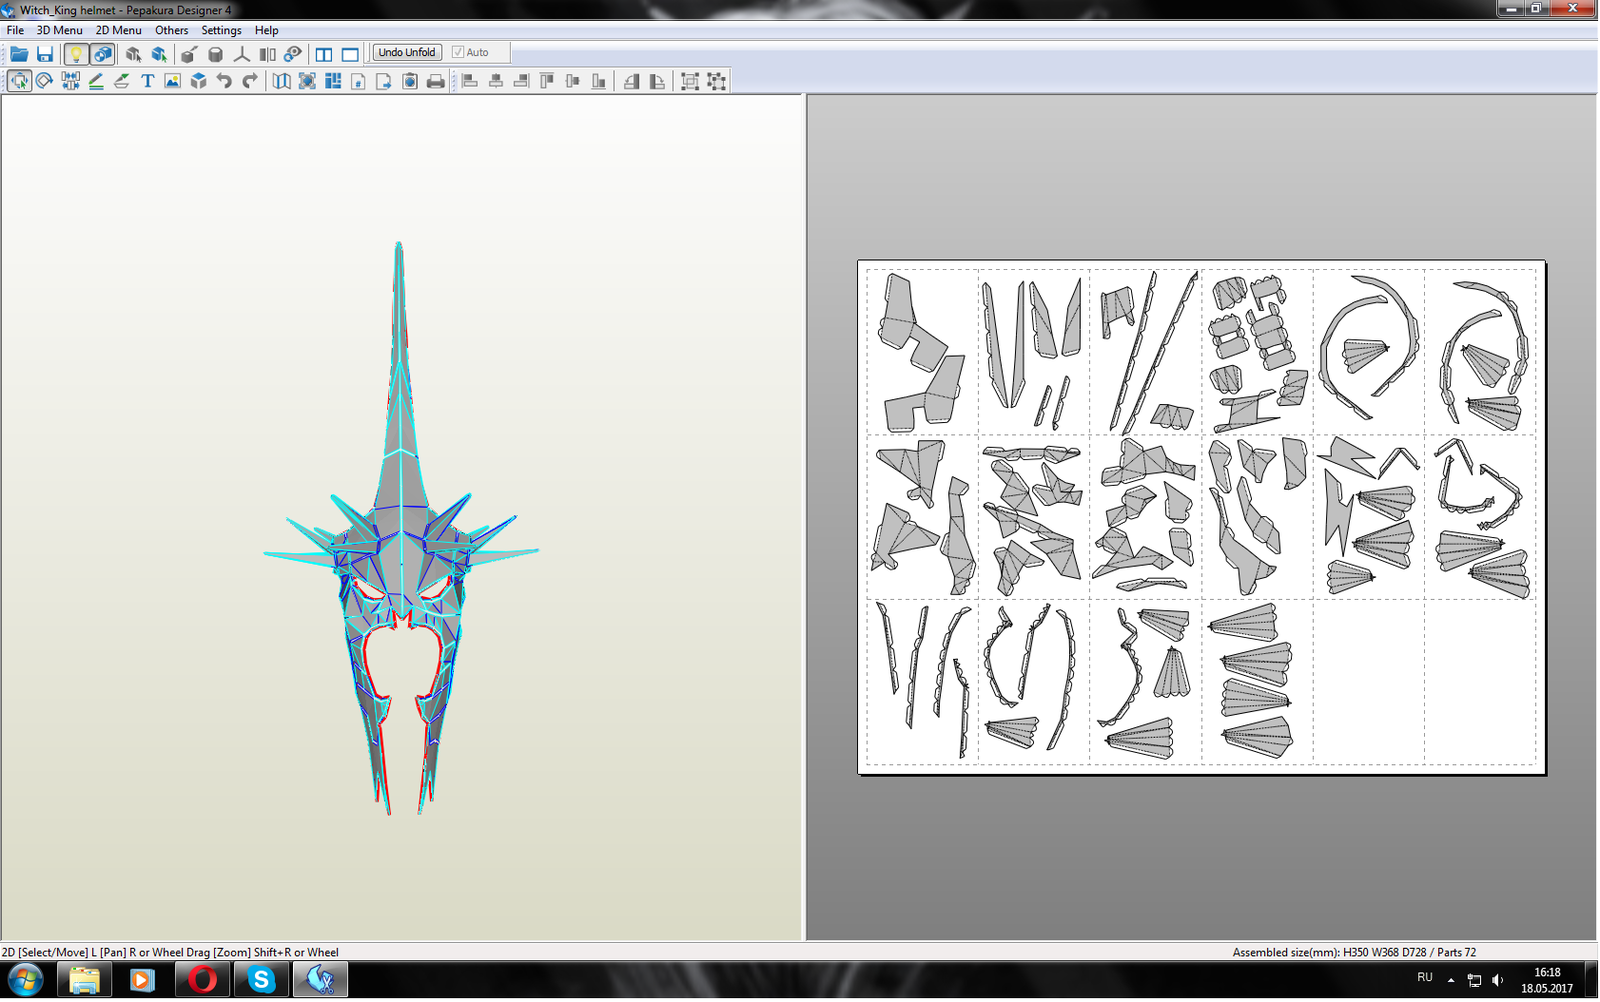Align selected parts to the right
1600x1002 pixels.
pyautogui.click(x=521, y=81)
